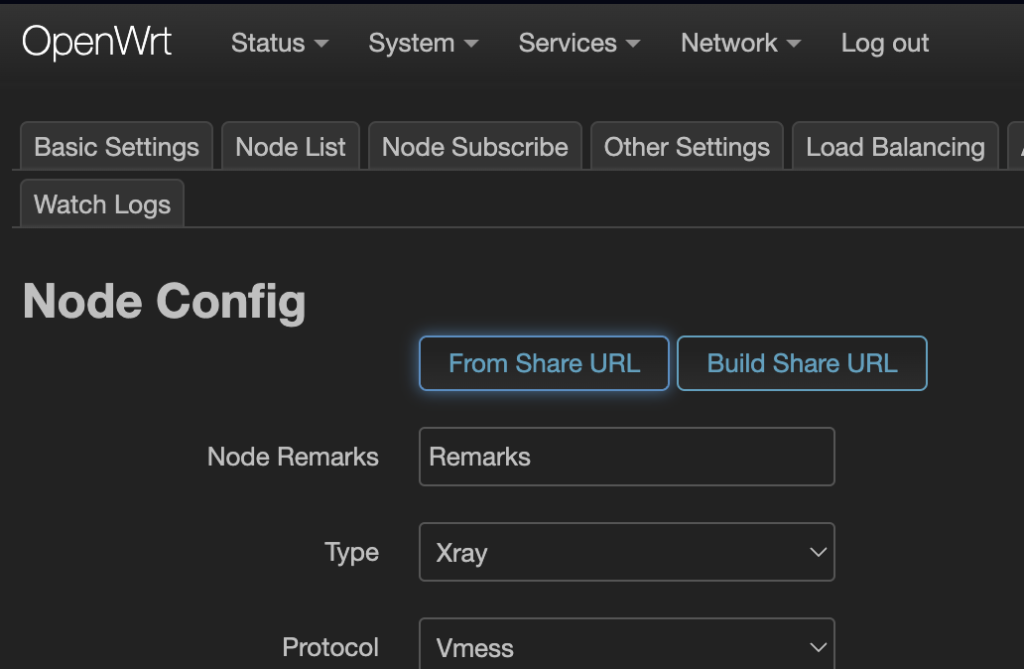Switch to the Load Balancing tab
The height and width of the screenshot is (669, 1024).
point(895,147)
